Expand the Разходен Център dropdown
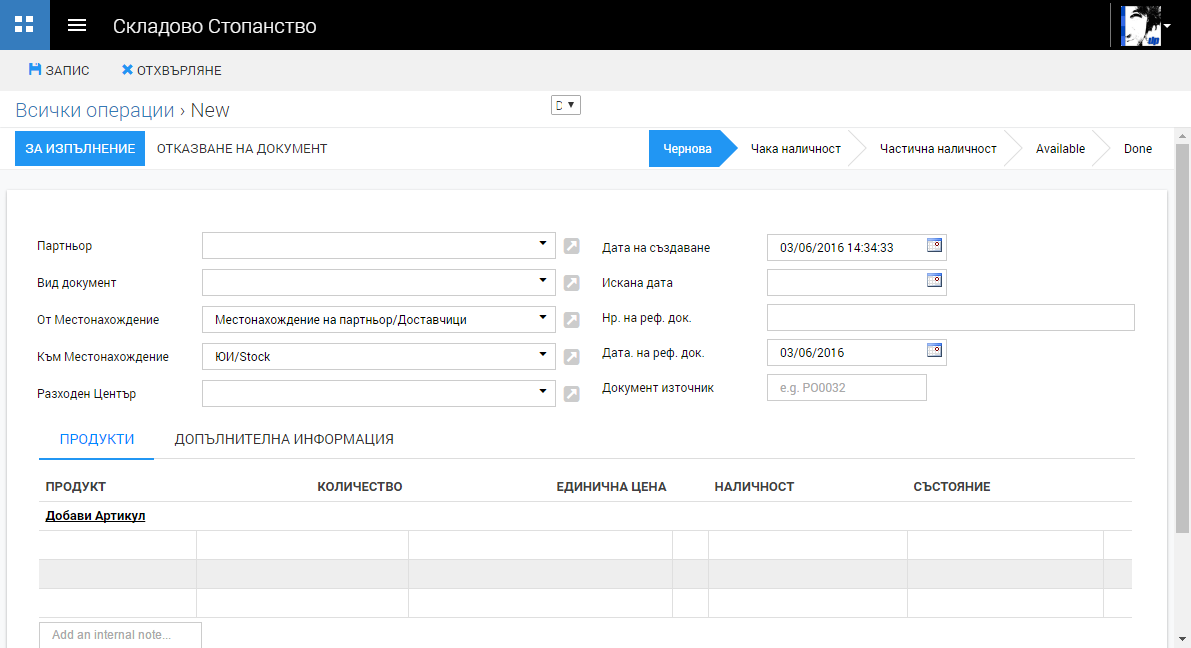The image size is (1191, 648). tap(542, 391)
